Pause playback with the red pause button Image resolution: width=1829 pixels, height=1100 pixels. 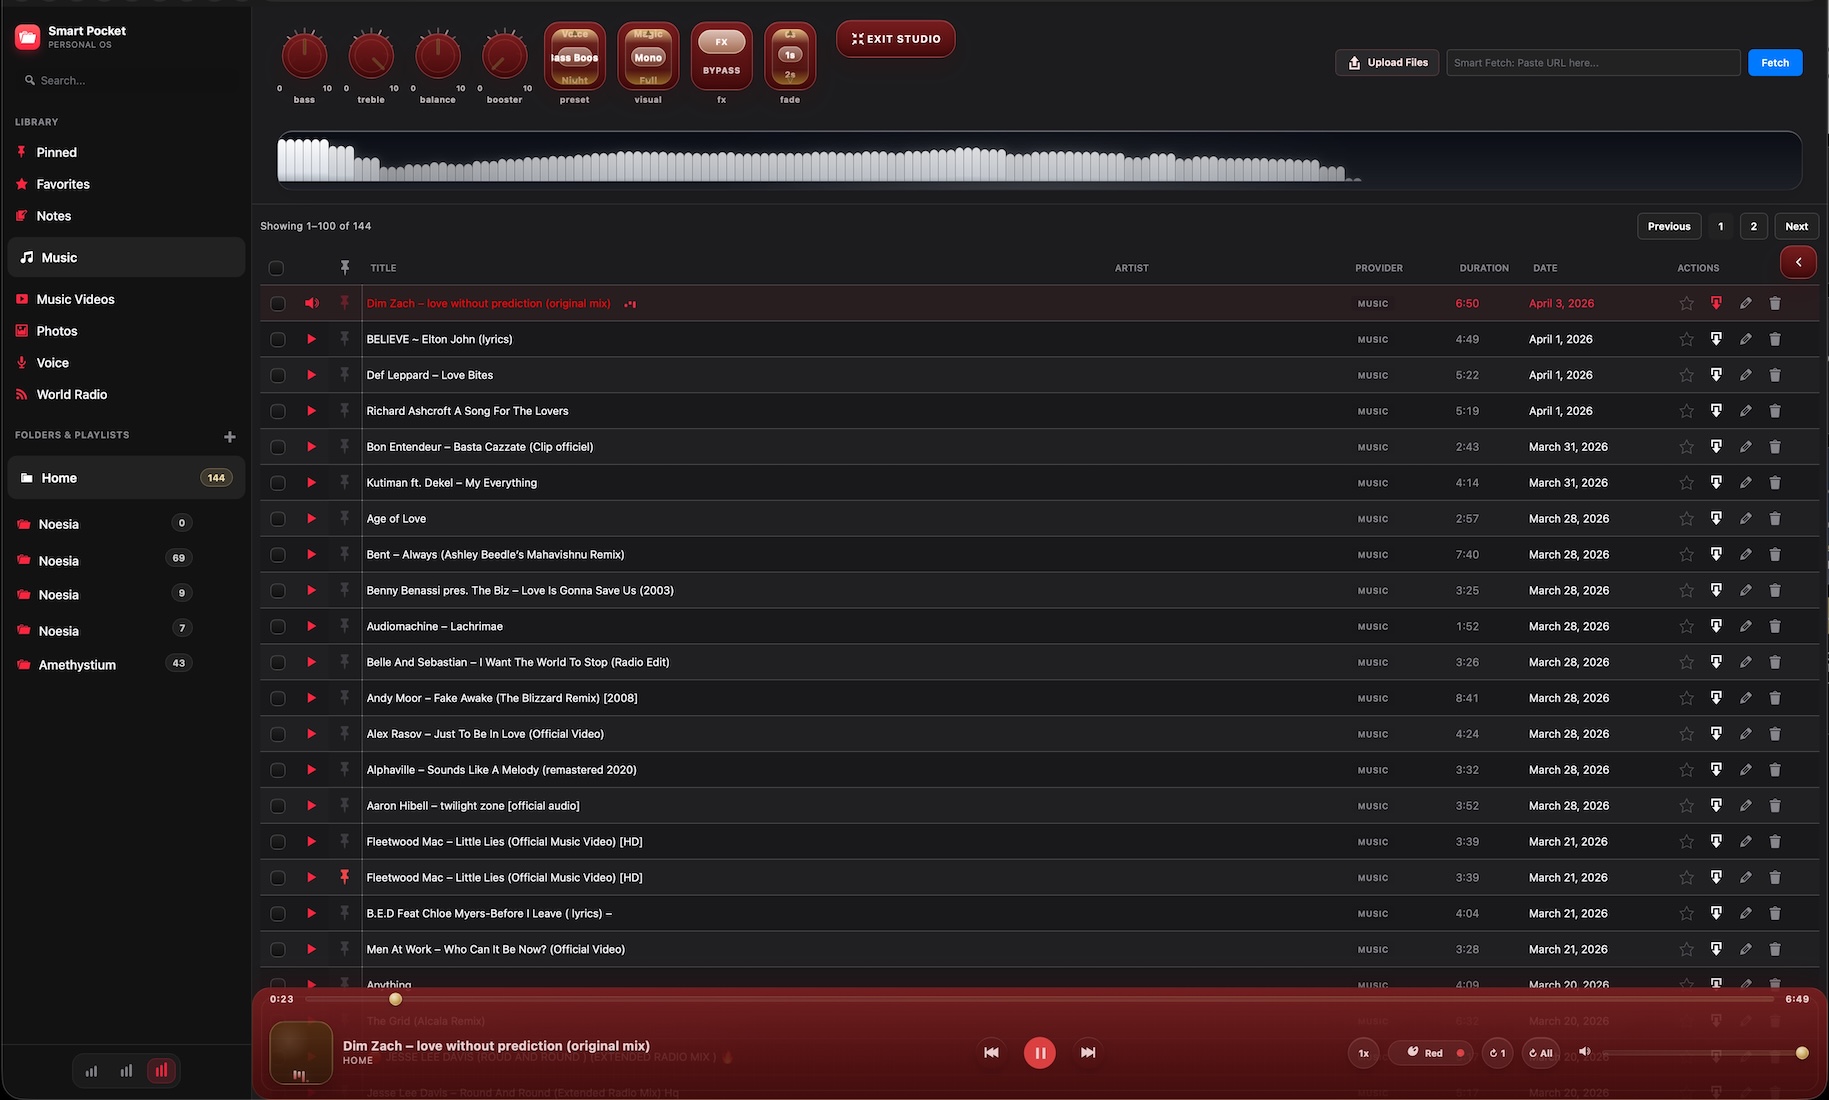tap(1039, 1052)
